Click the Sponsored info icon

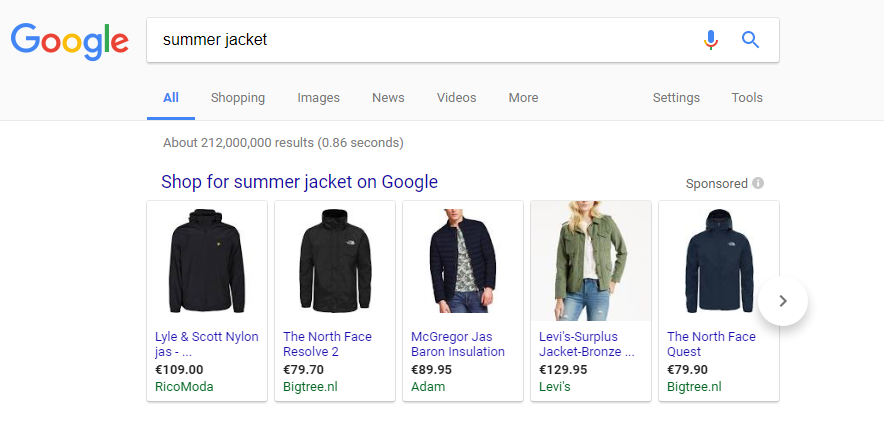[x=758, y=183]
